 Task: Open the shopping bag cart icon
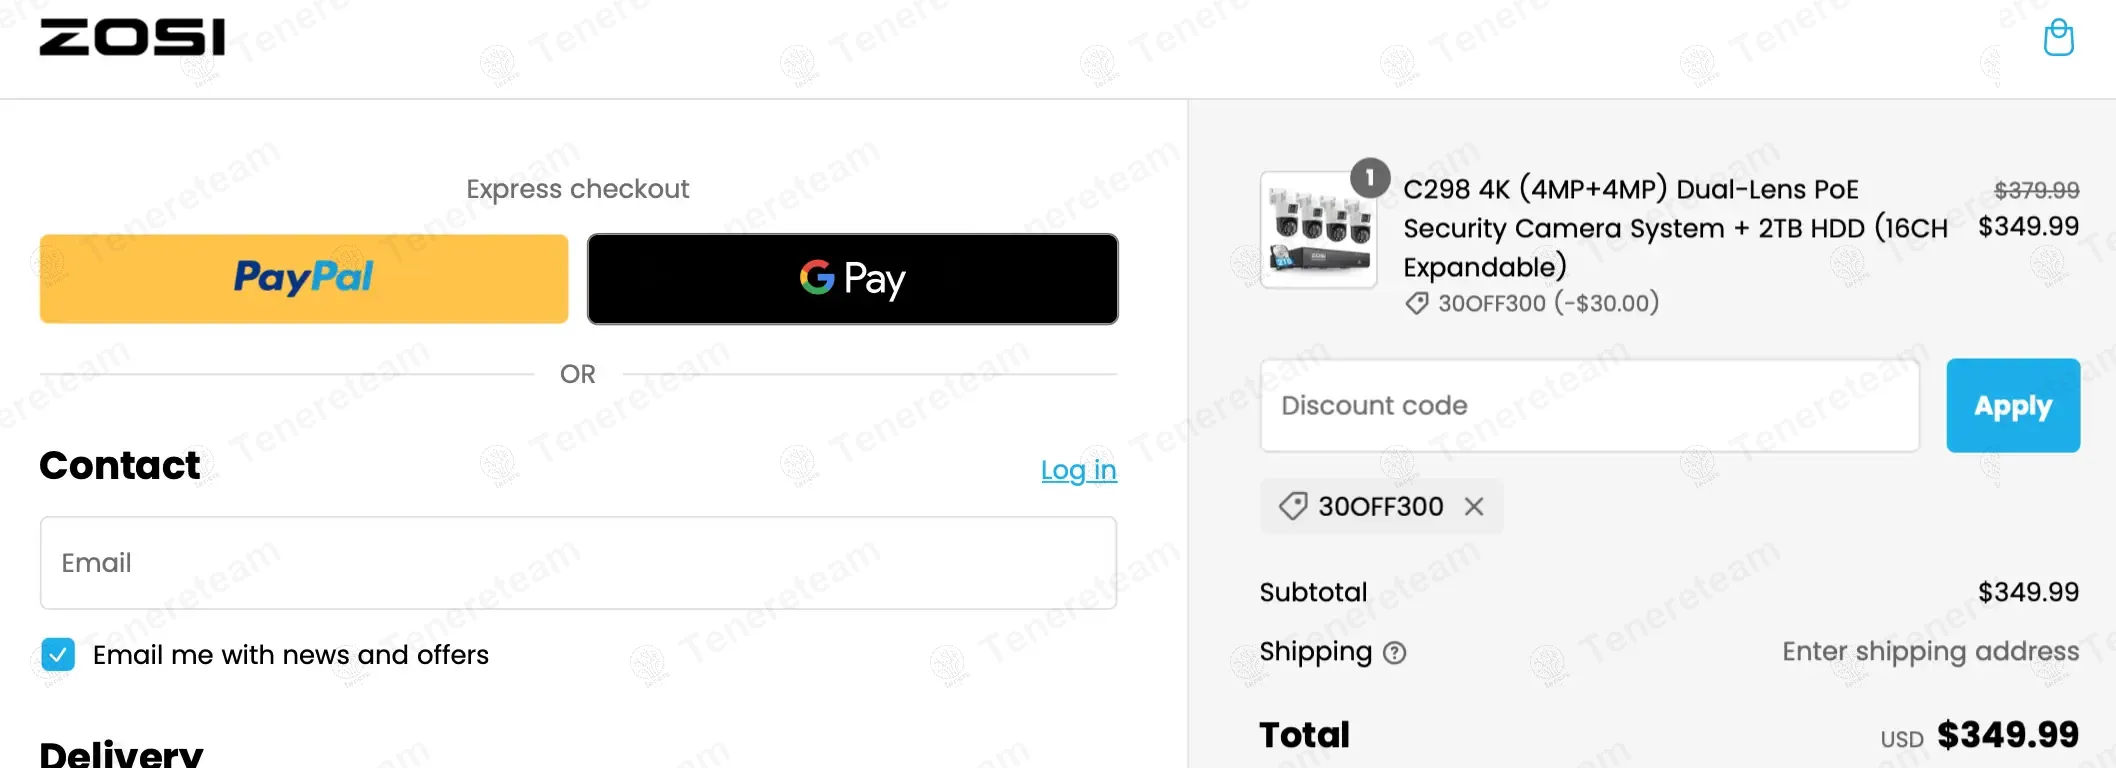(2058, 38)
